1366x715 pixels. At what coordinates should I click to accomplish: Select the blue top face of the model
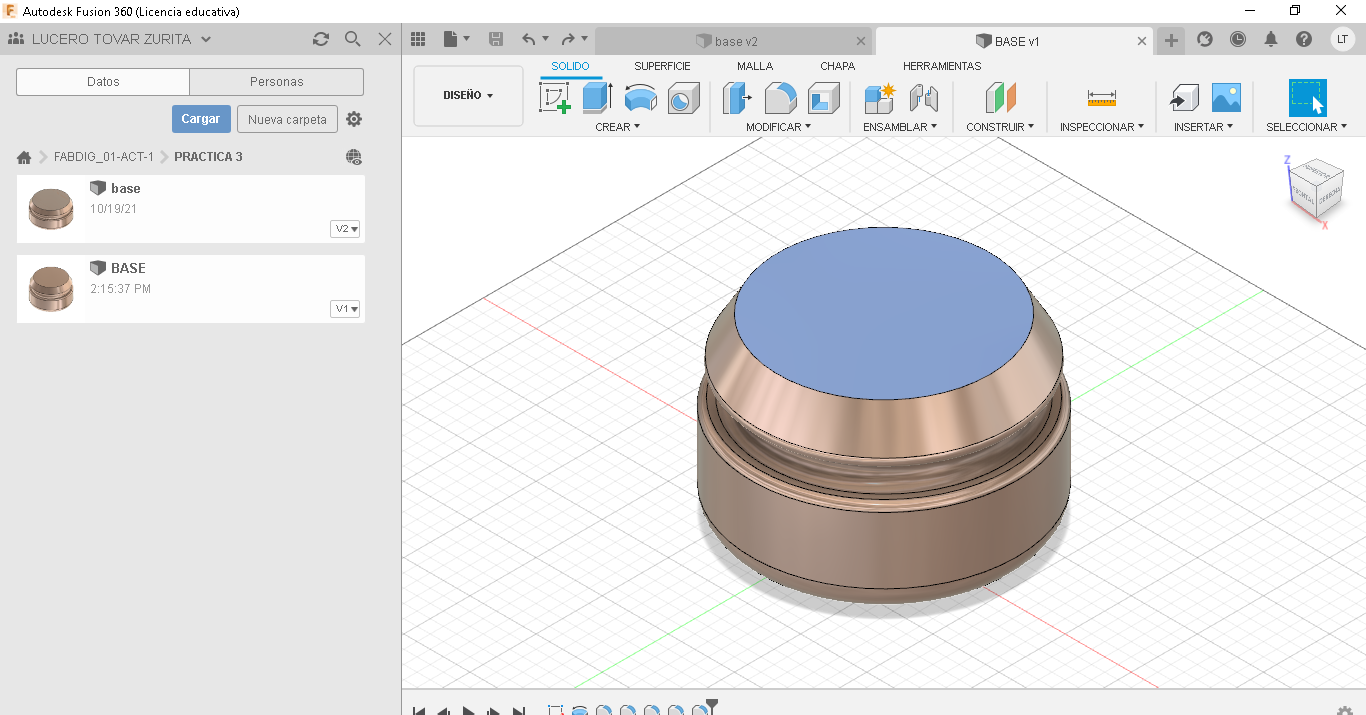[x=884, y=314]
